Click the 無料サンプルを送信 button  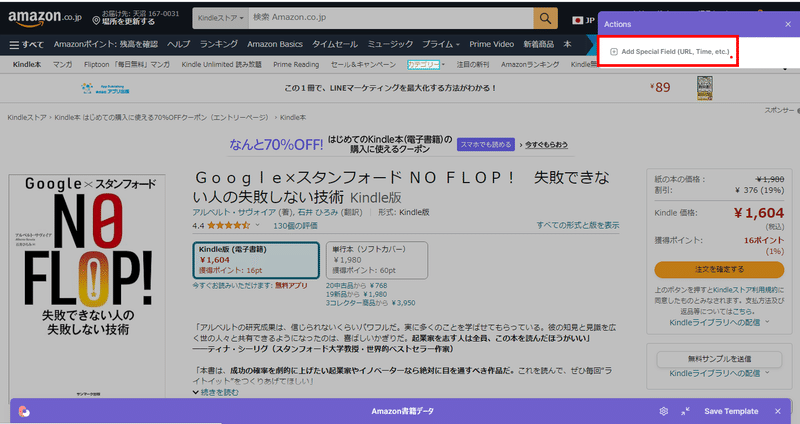[719, 359]
